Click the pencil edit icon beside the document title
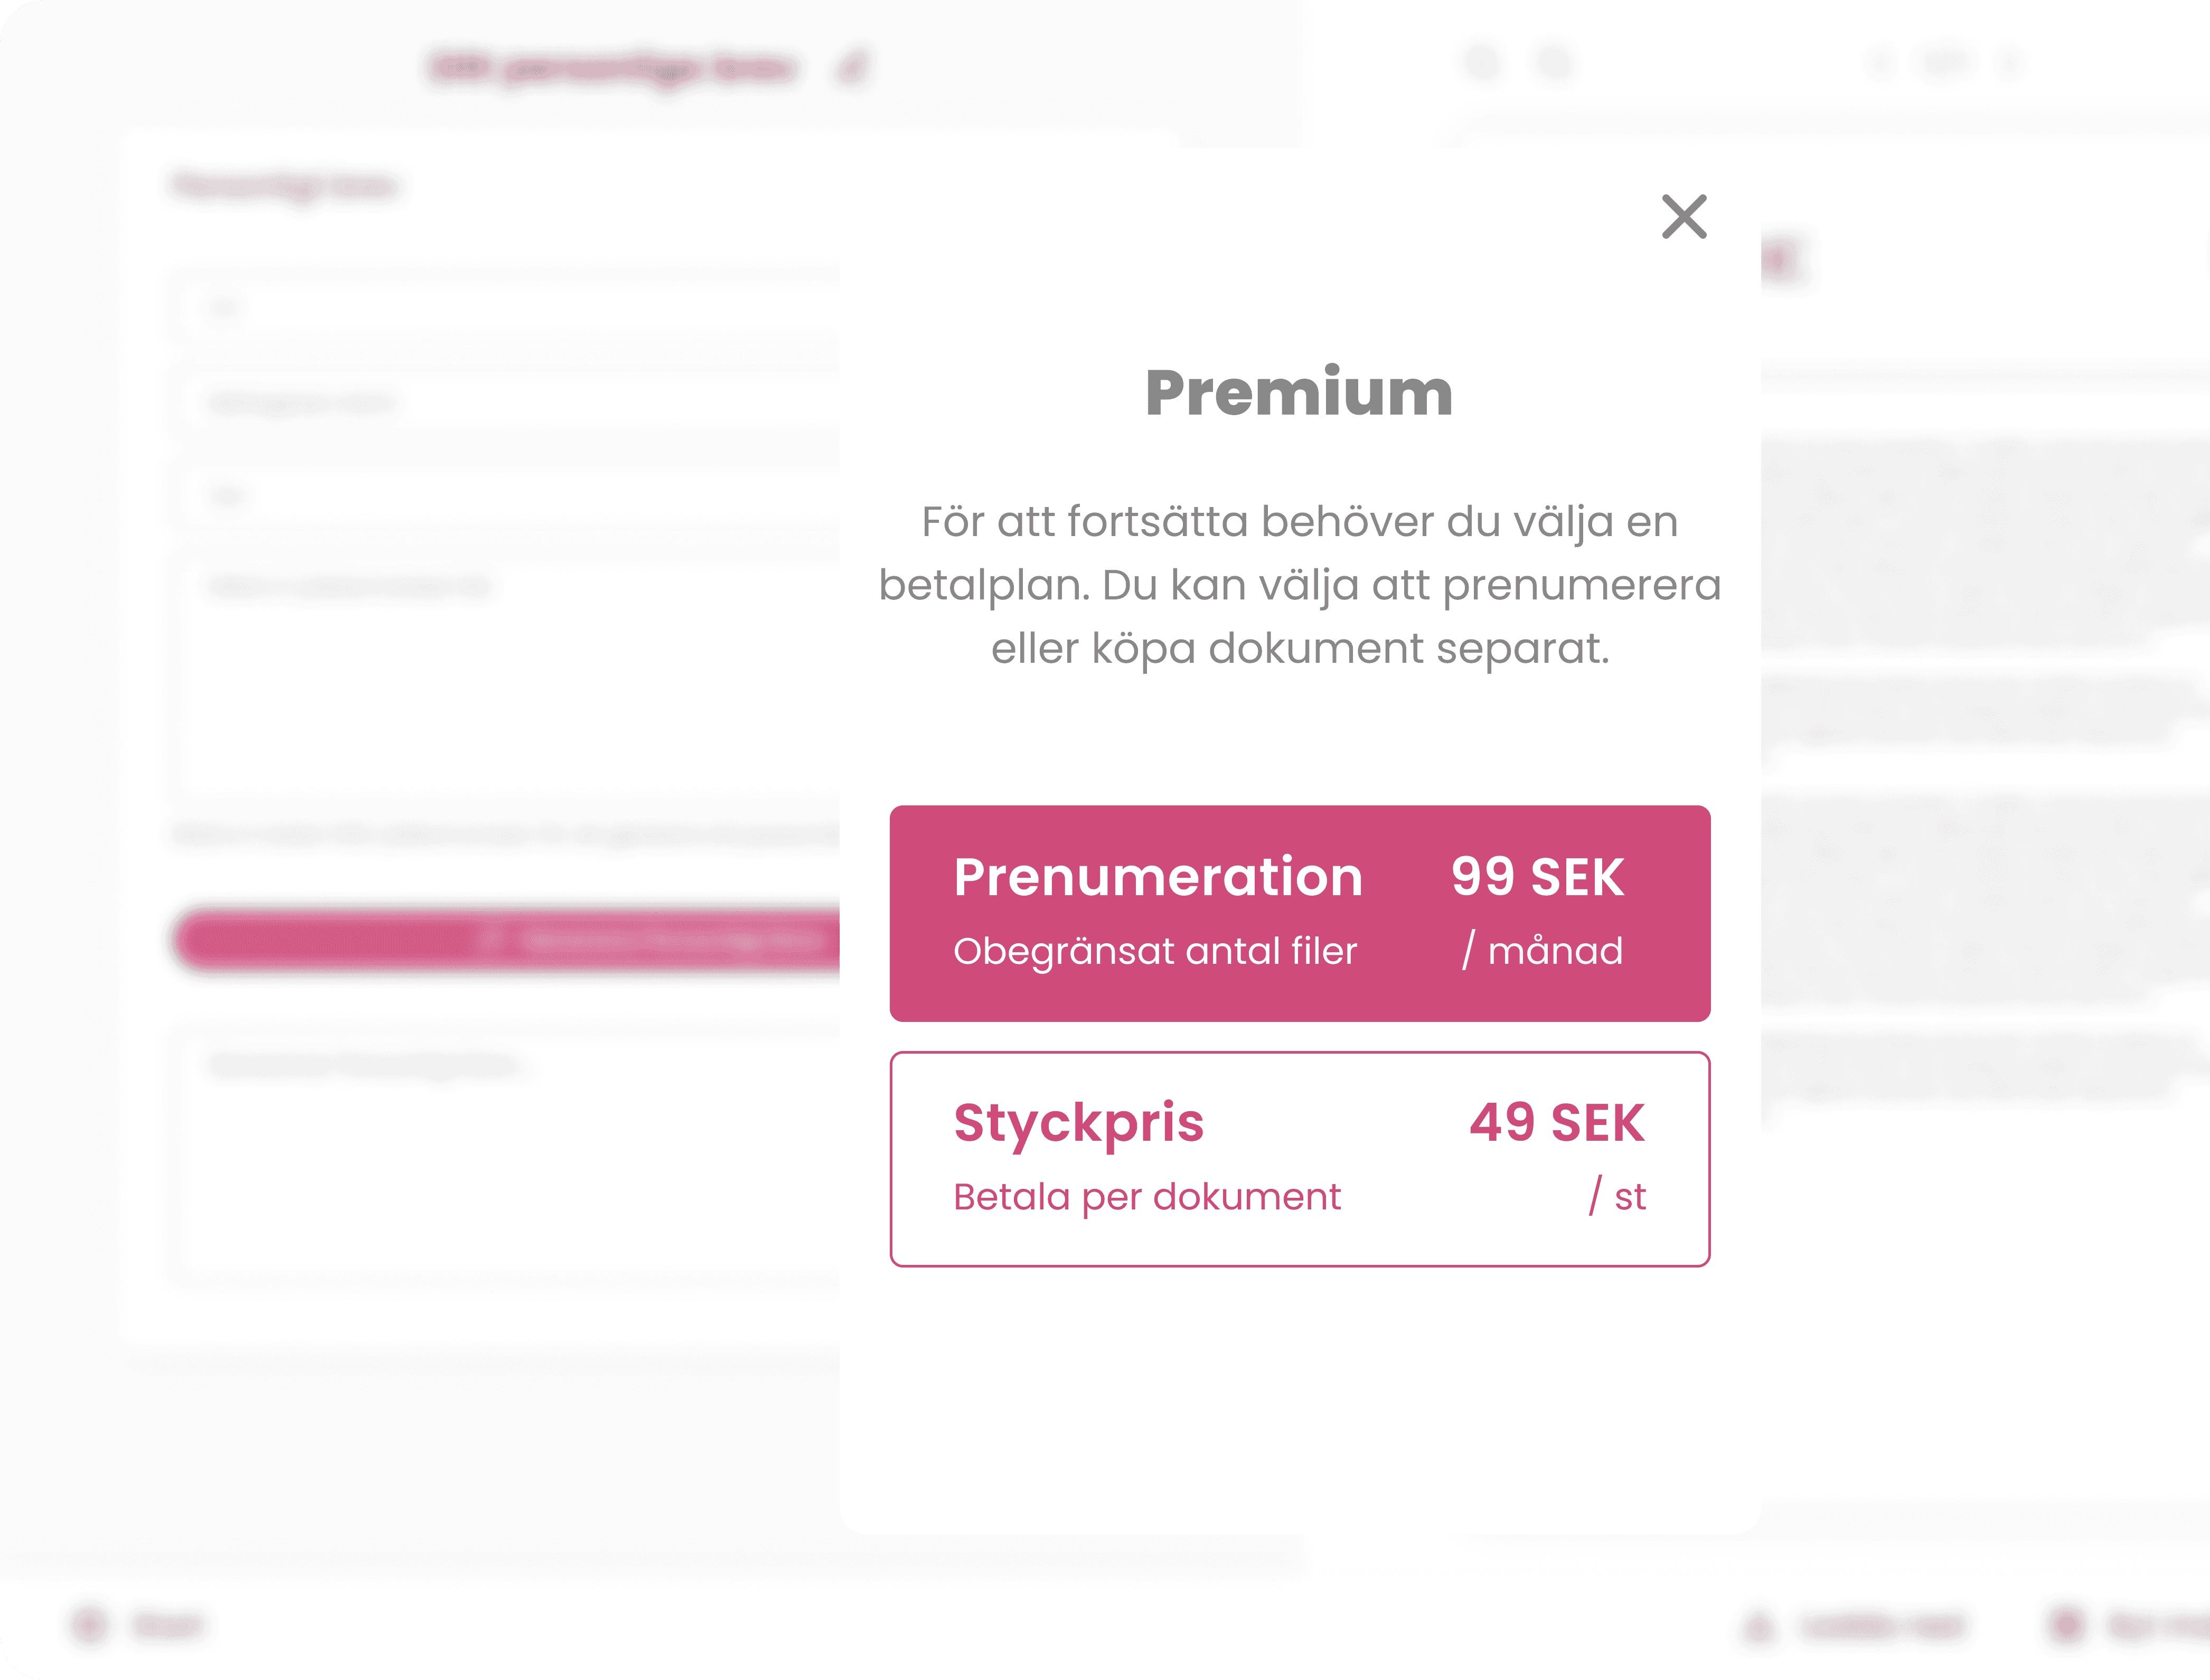Screen dimensions: 2210x1680 click(852, 68)
